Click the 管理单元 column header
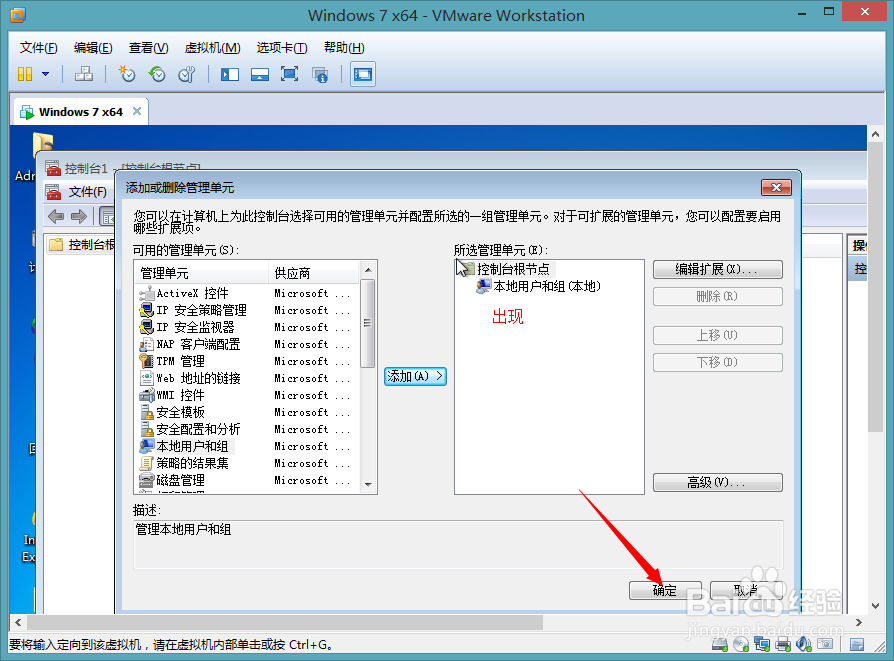Viewport: 894px width, 661px height. tap(202, 273)
